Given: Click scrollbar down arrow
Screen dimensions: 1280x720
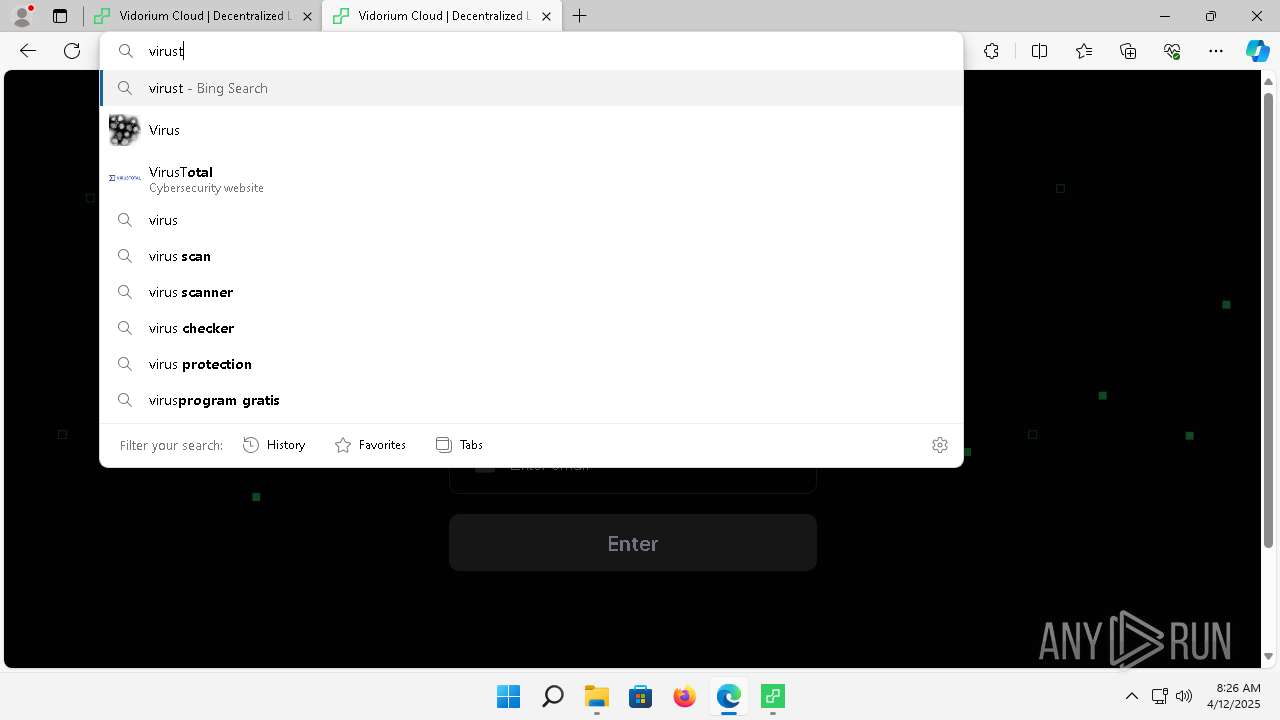Looking at the screenshot, I should [1268, 657].
